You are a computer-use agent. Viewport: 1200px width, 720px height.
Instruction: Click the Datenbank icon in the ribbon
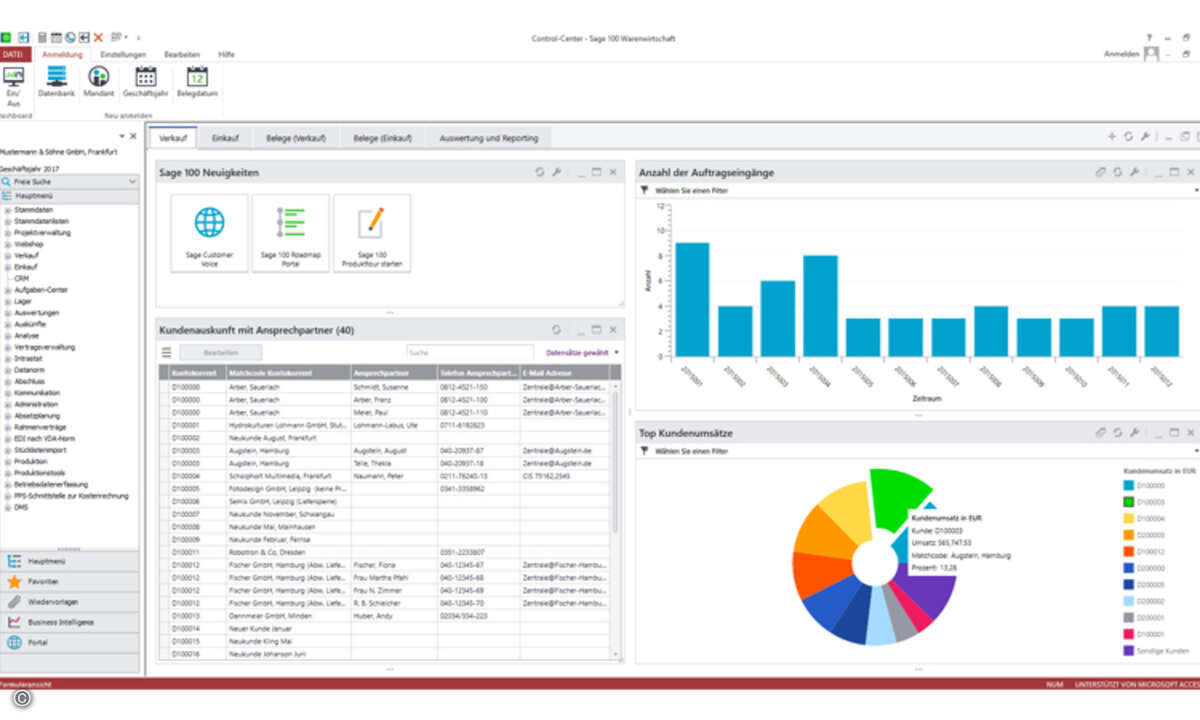coord(56,77)
